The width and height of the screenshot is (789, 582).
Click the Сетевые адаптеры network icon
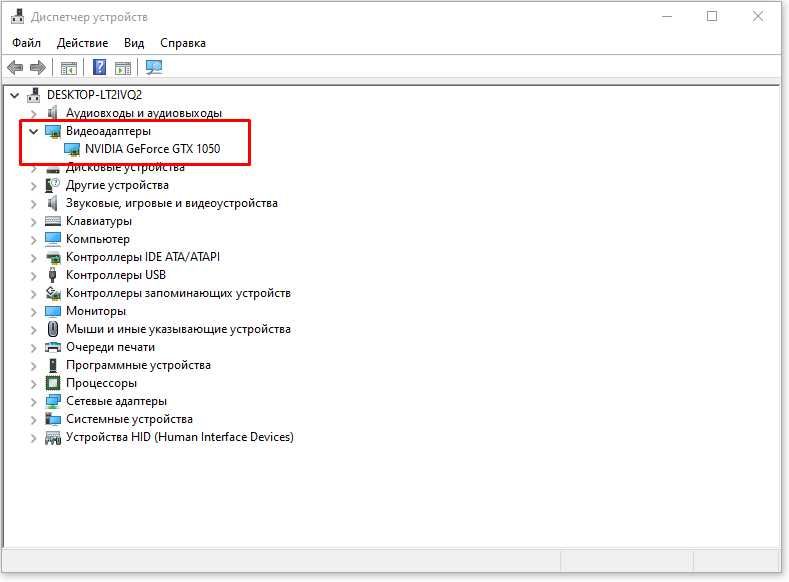tap(53, 401)
